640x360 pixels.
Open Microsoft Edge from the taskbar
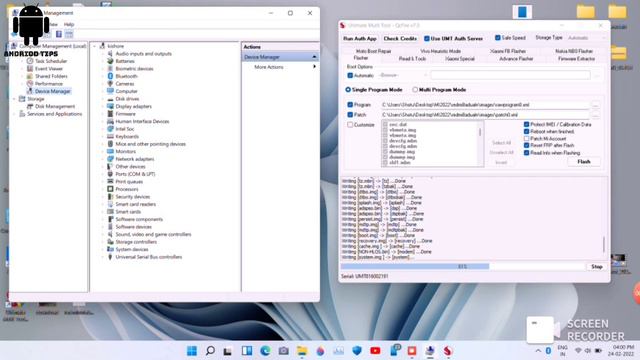pos(265,351)
